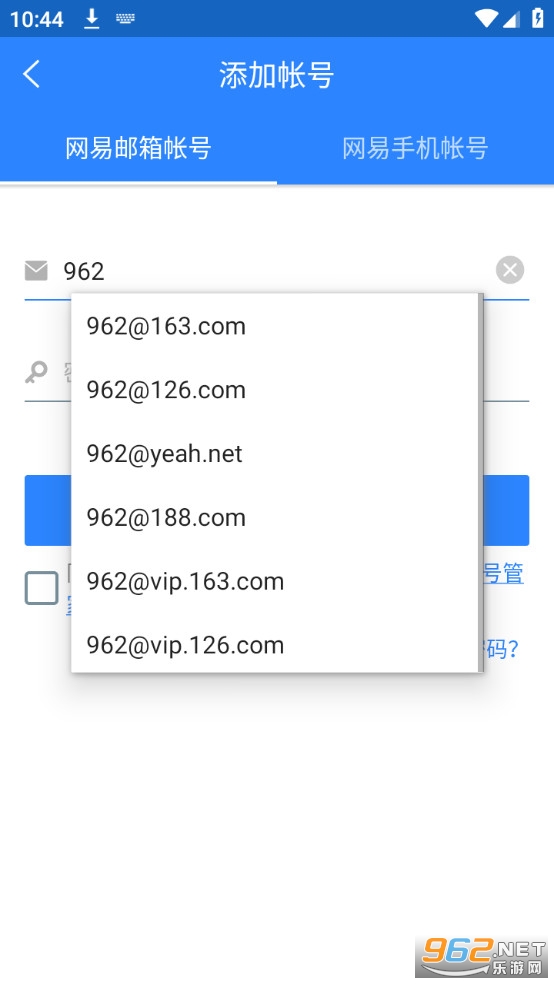Screen dimensions: 554x984
Task: Tap the key icon for password
Action: (36, 372)
